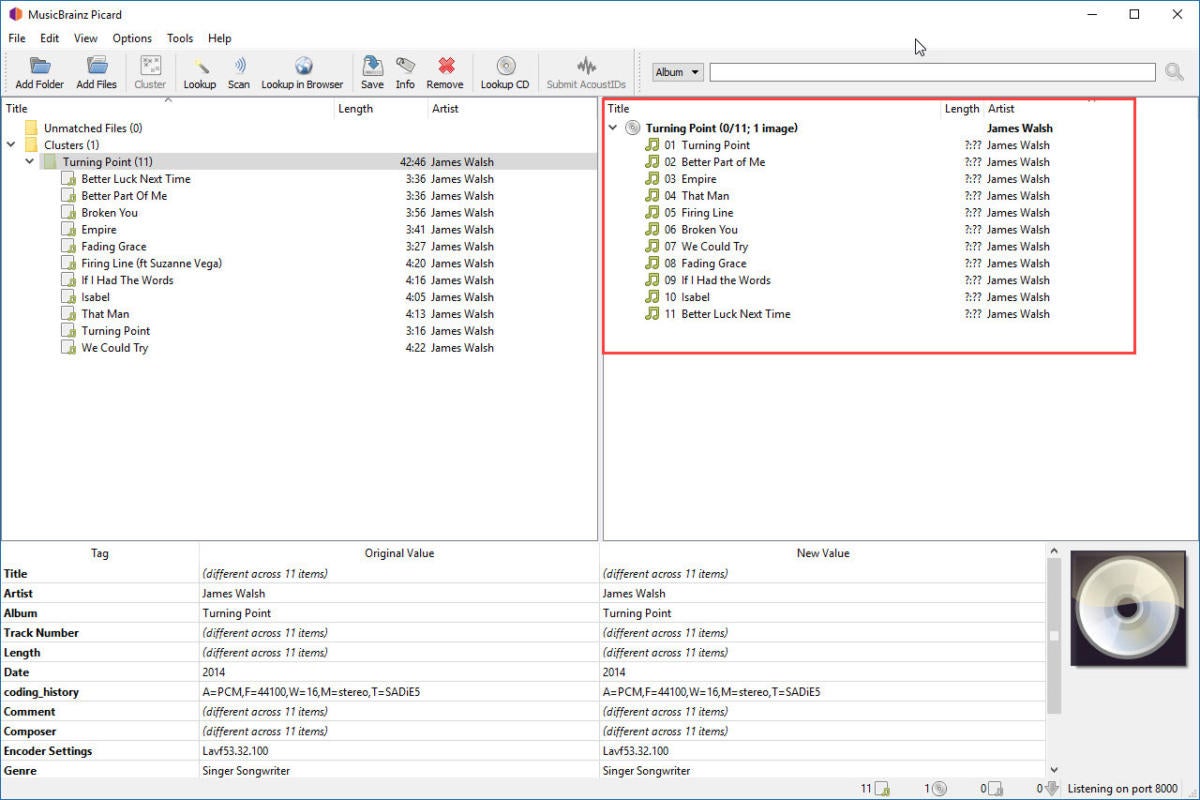Click the Tag column header
The width and height of the screenshot is (1200, 800).
pos(100,553)
